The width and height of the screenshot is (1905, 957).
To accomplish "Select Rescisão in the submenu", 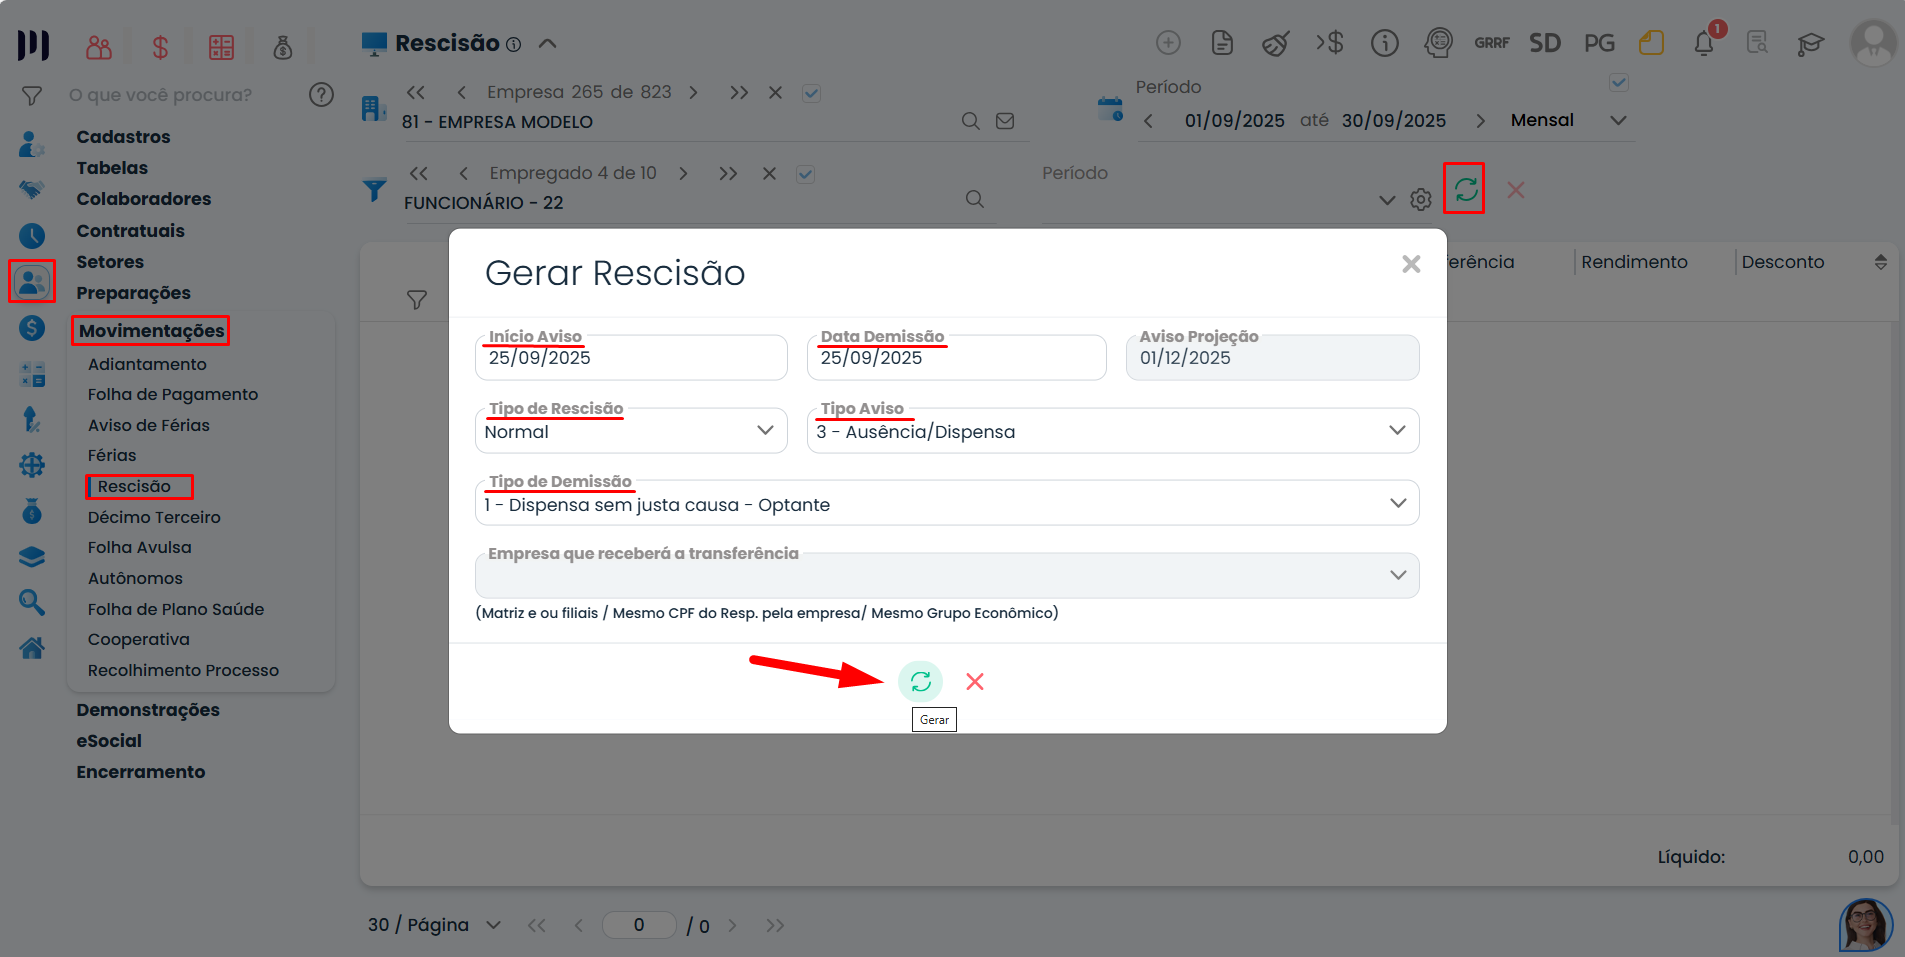I will point(134,487).
